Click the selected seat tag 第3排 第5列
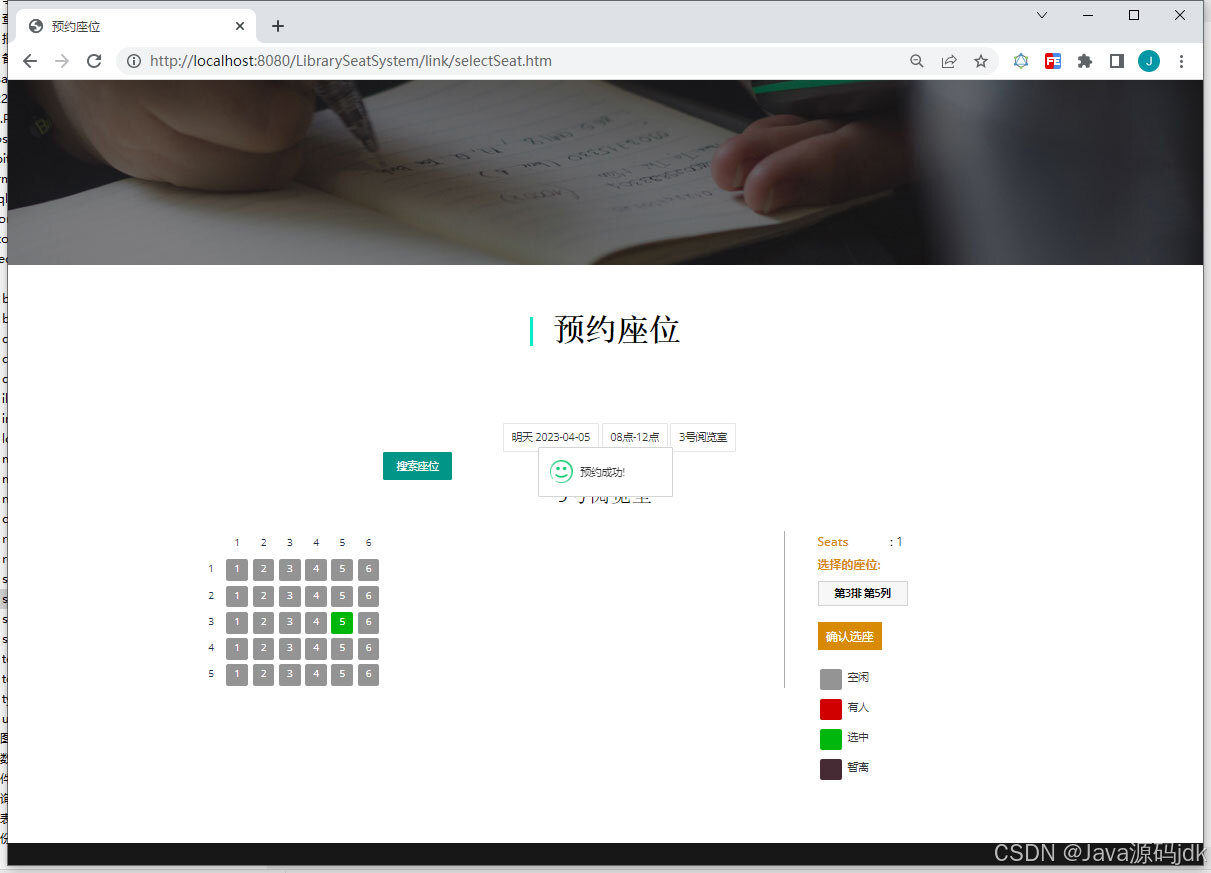 click(863, 593)
